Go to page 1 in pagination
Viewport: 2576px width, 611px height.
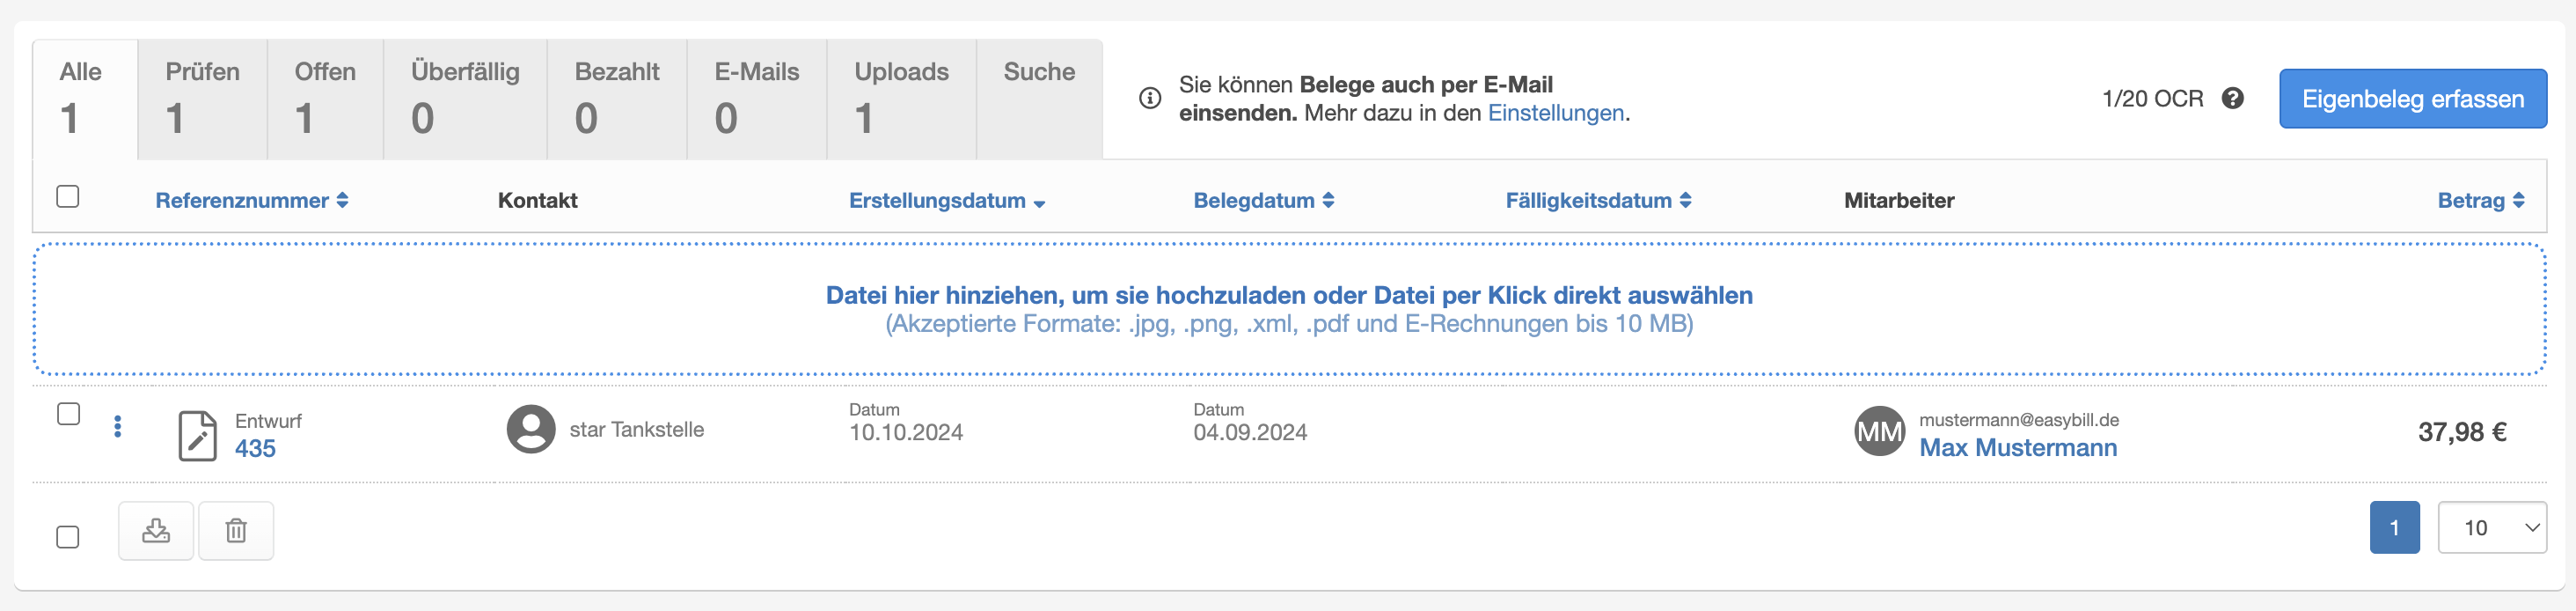click(x=2394, y=527)
